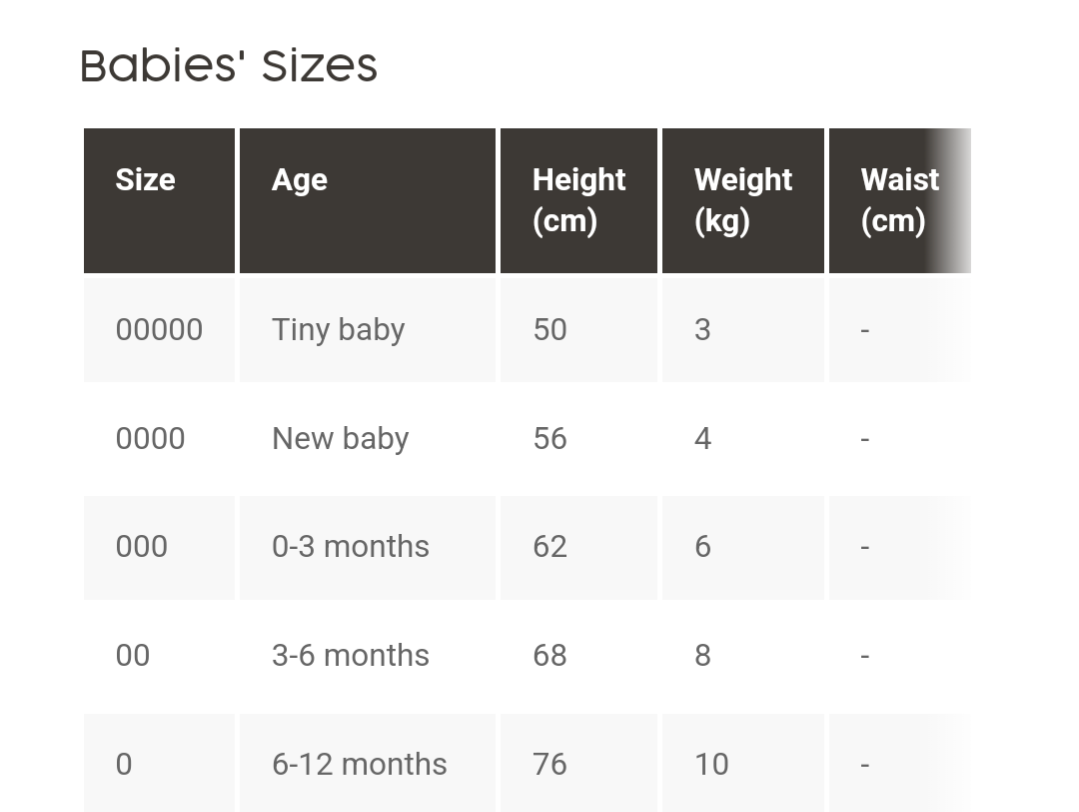Select the weight value 10
1079x812 pixels.
(711, 764)
